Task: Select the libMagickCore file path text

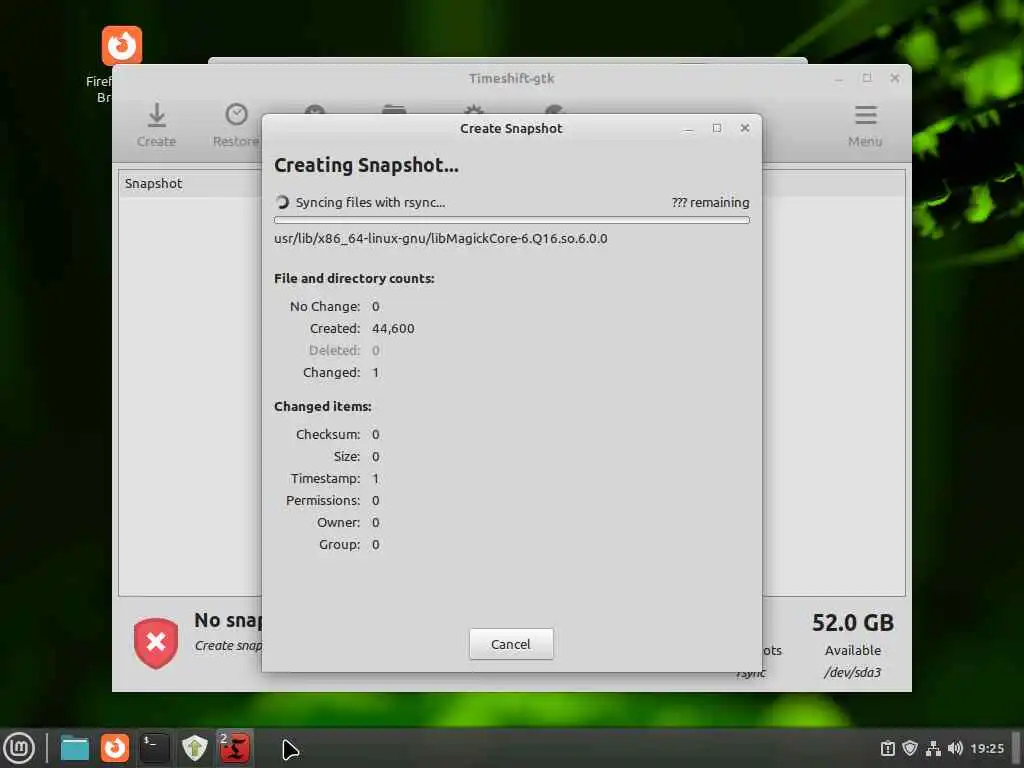Action: coord(441,238)
